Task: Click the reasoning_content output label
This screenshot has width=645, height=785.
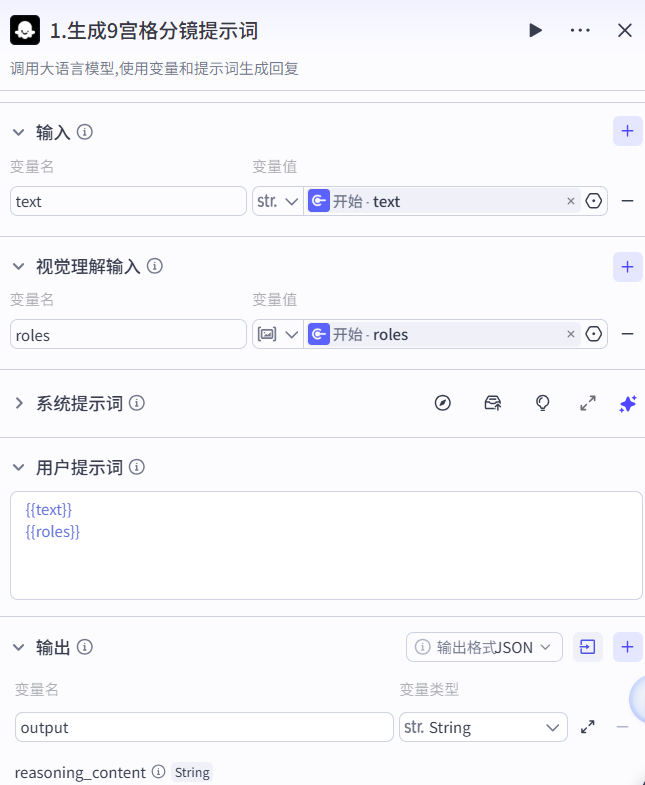Action: (x=80, y=772)
